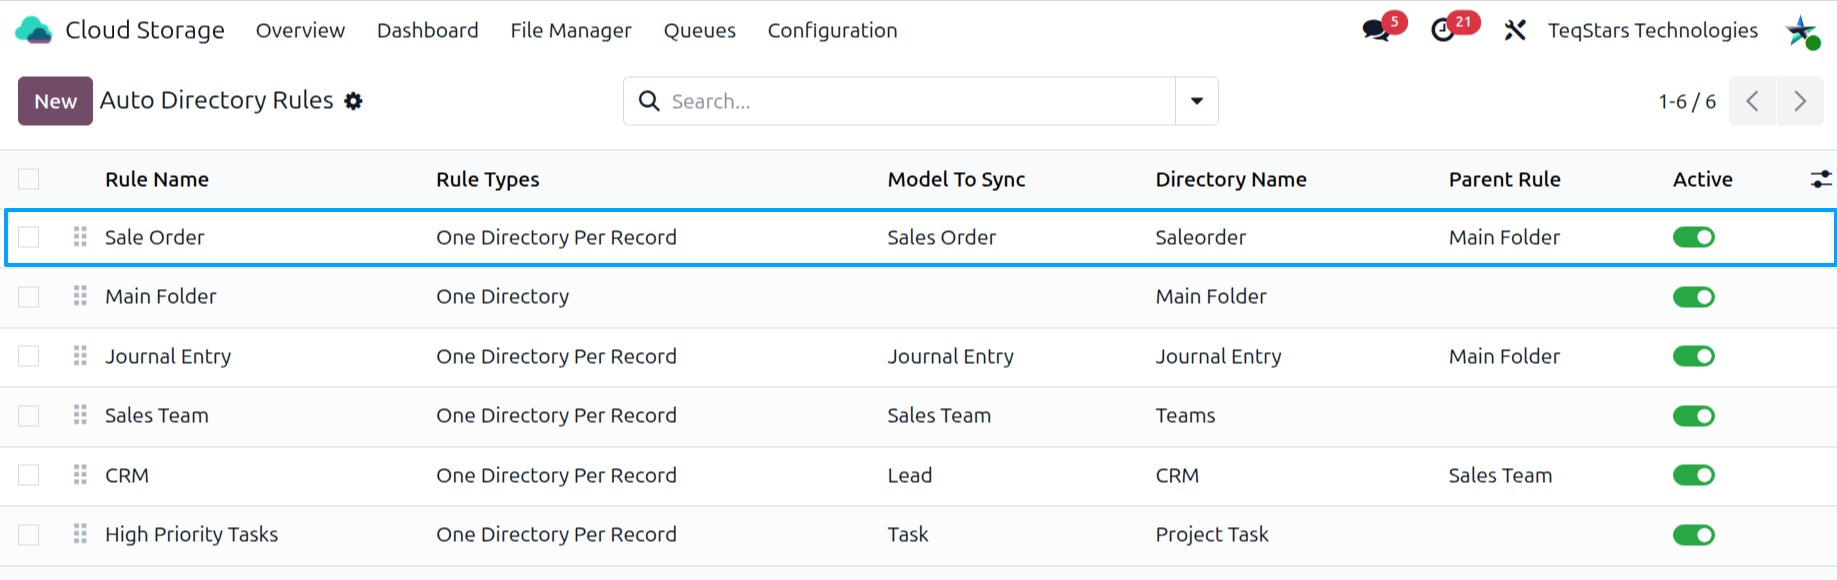Click the drag handle for High Priority Tasks
Image resolution: width=1837 pixels, height=580 pixels.
80,534
